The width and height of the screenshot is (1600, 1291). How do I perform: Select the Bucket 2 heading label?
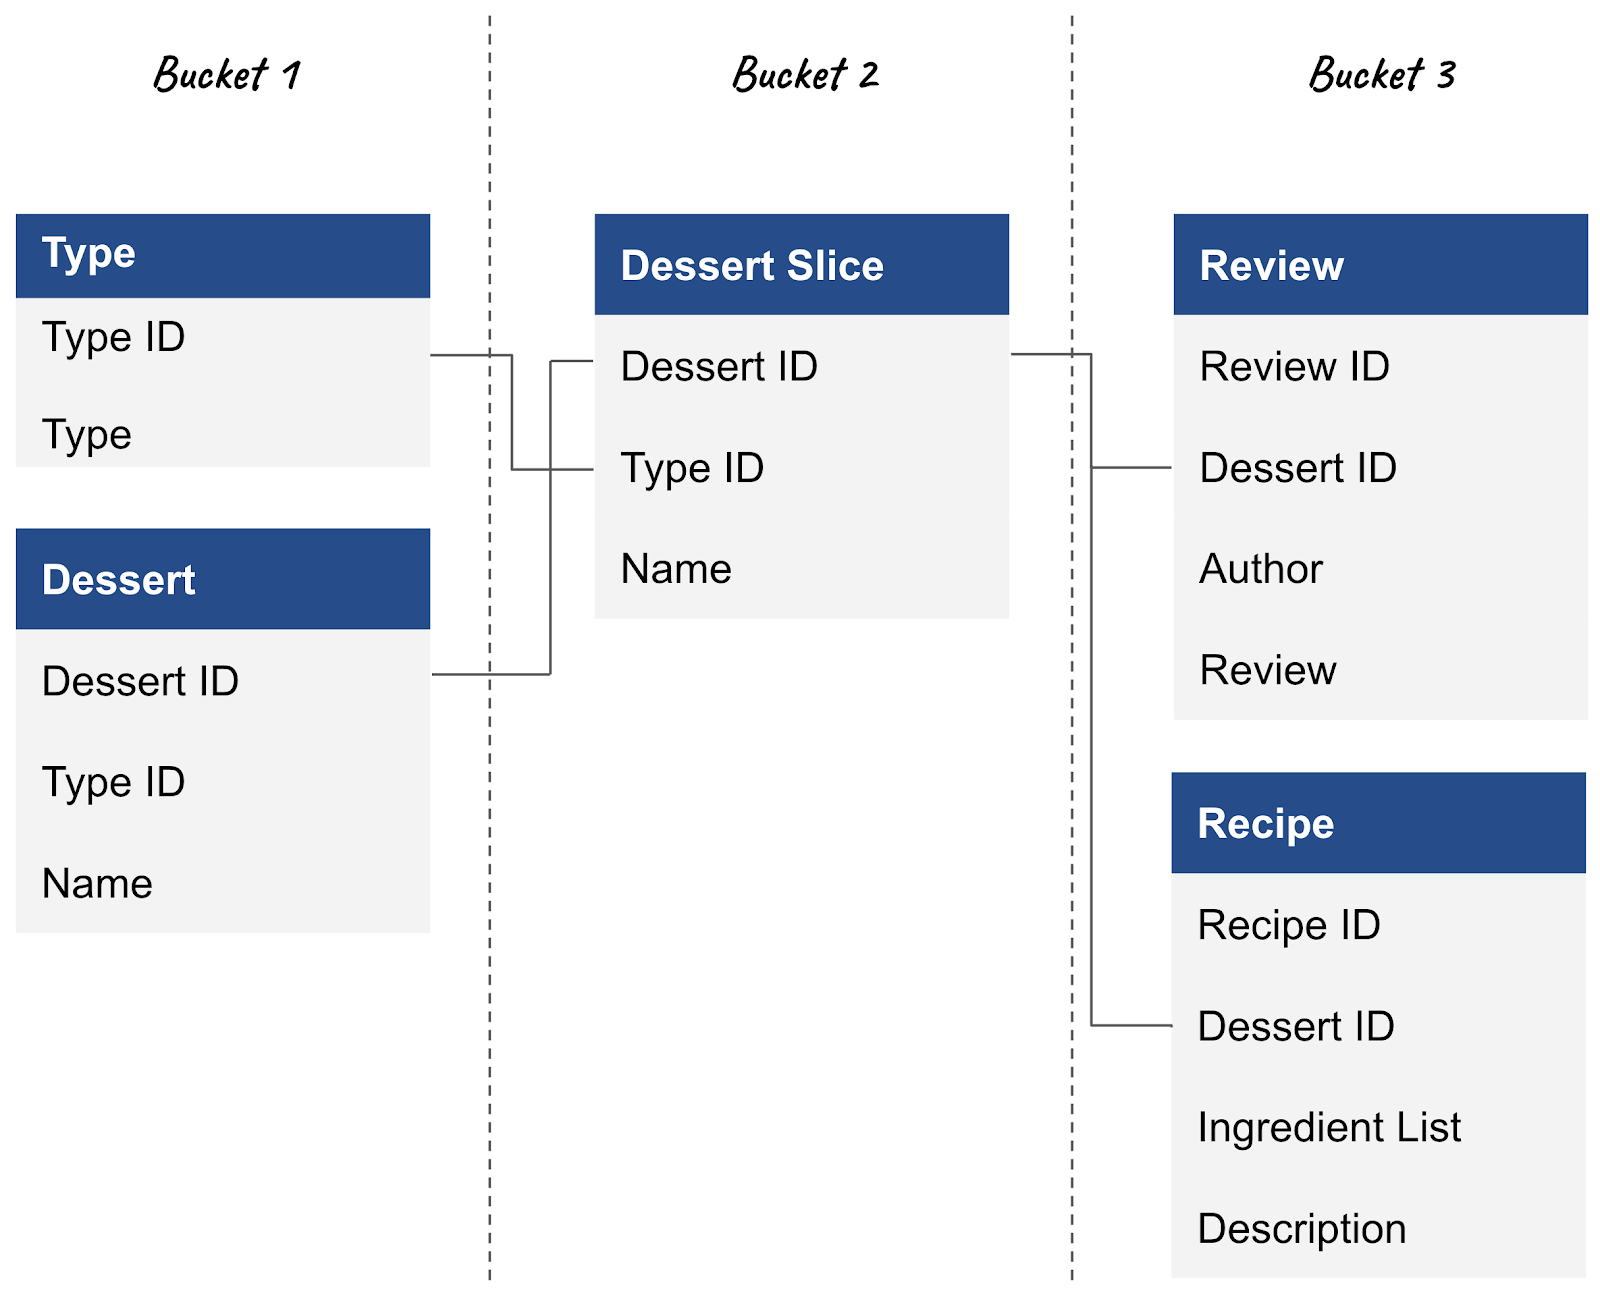click(x=805, y=75)
